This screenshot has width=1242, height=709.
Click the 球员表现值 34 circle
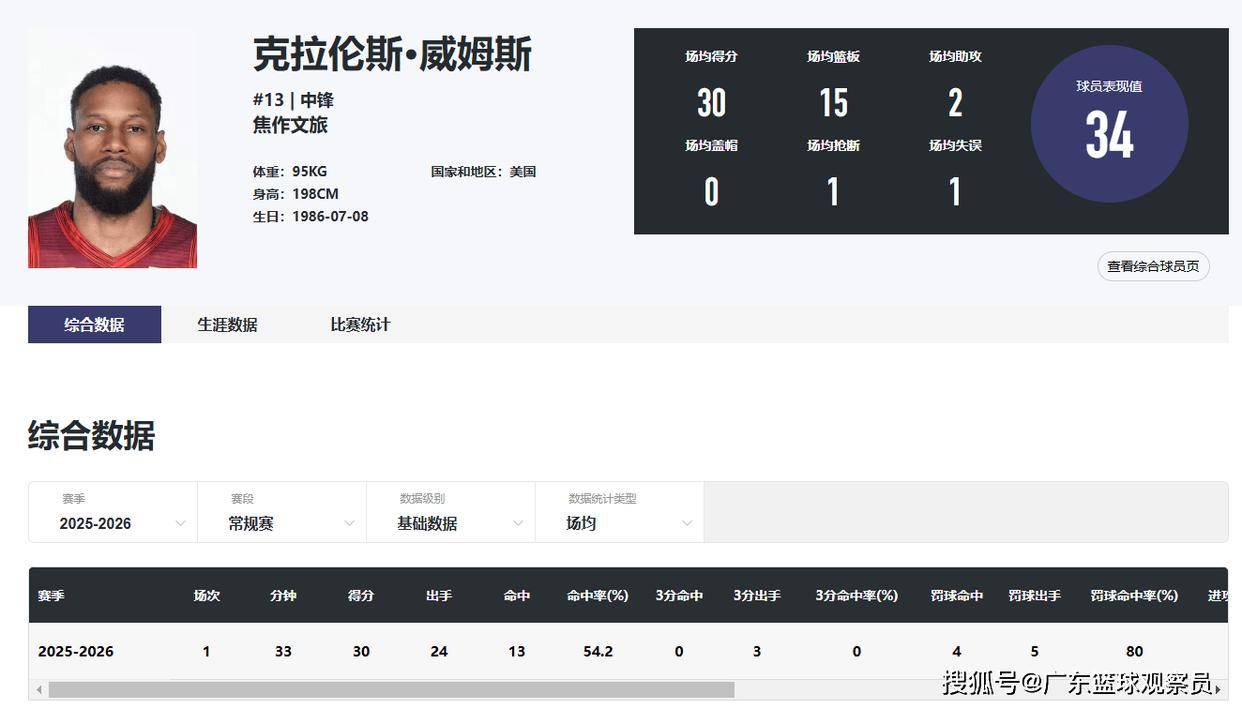coord(1109,124)
